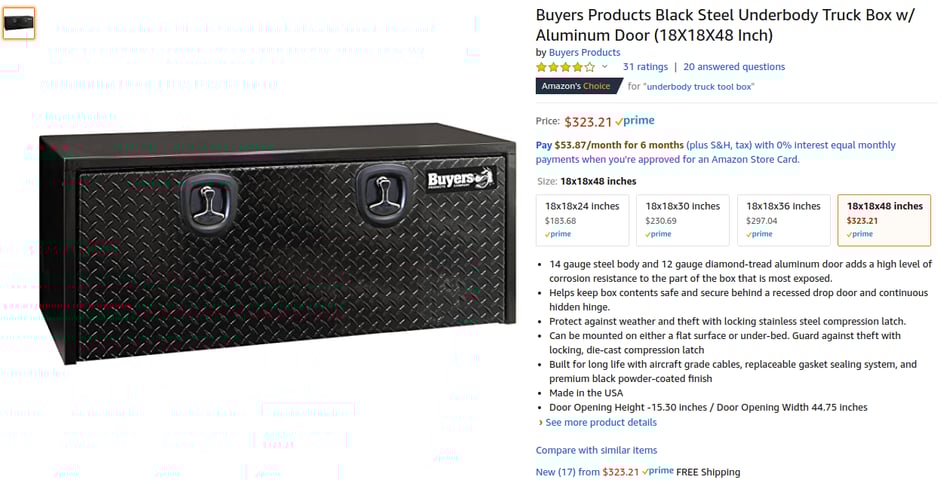This screenshot has width=950, height=486.
Task: Choose the 18x18x36 inches size option
Action: click(783, 220)
